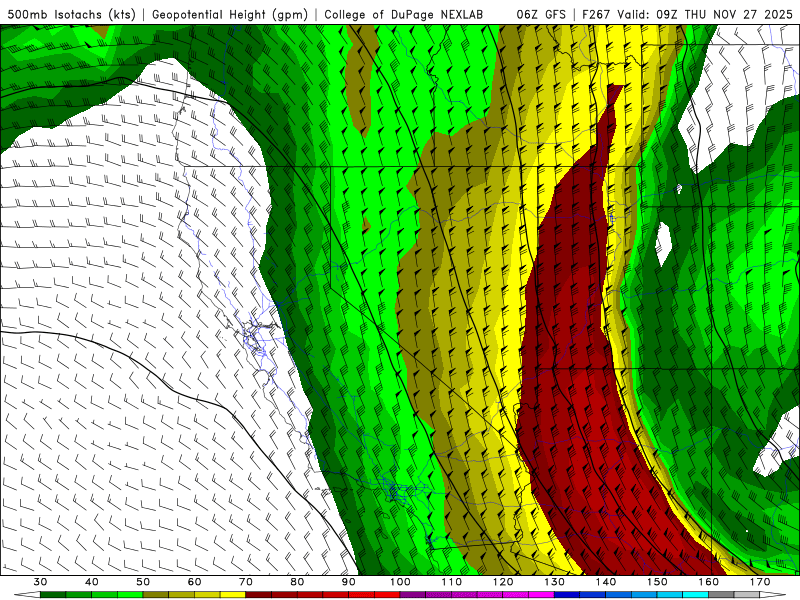Click the '60' color bar label
This screenshot has height=600, width=800.
[x=194, y=582]
